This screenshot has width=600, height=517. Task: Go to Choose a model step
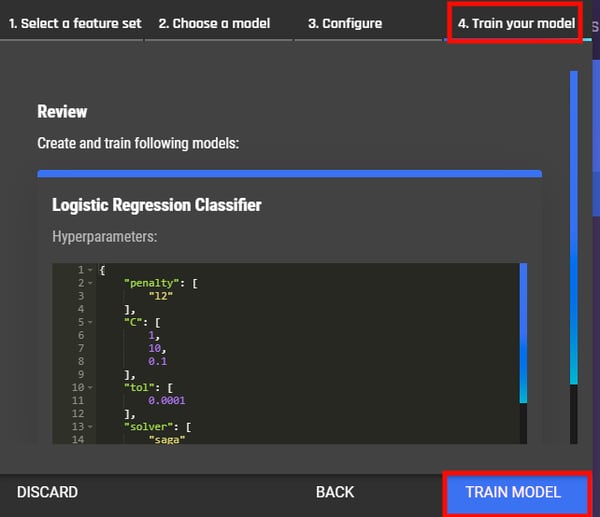point(214,23)
